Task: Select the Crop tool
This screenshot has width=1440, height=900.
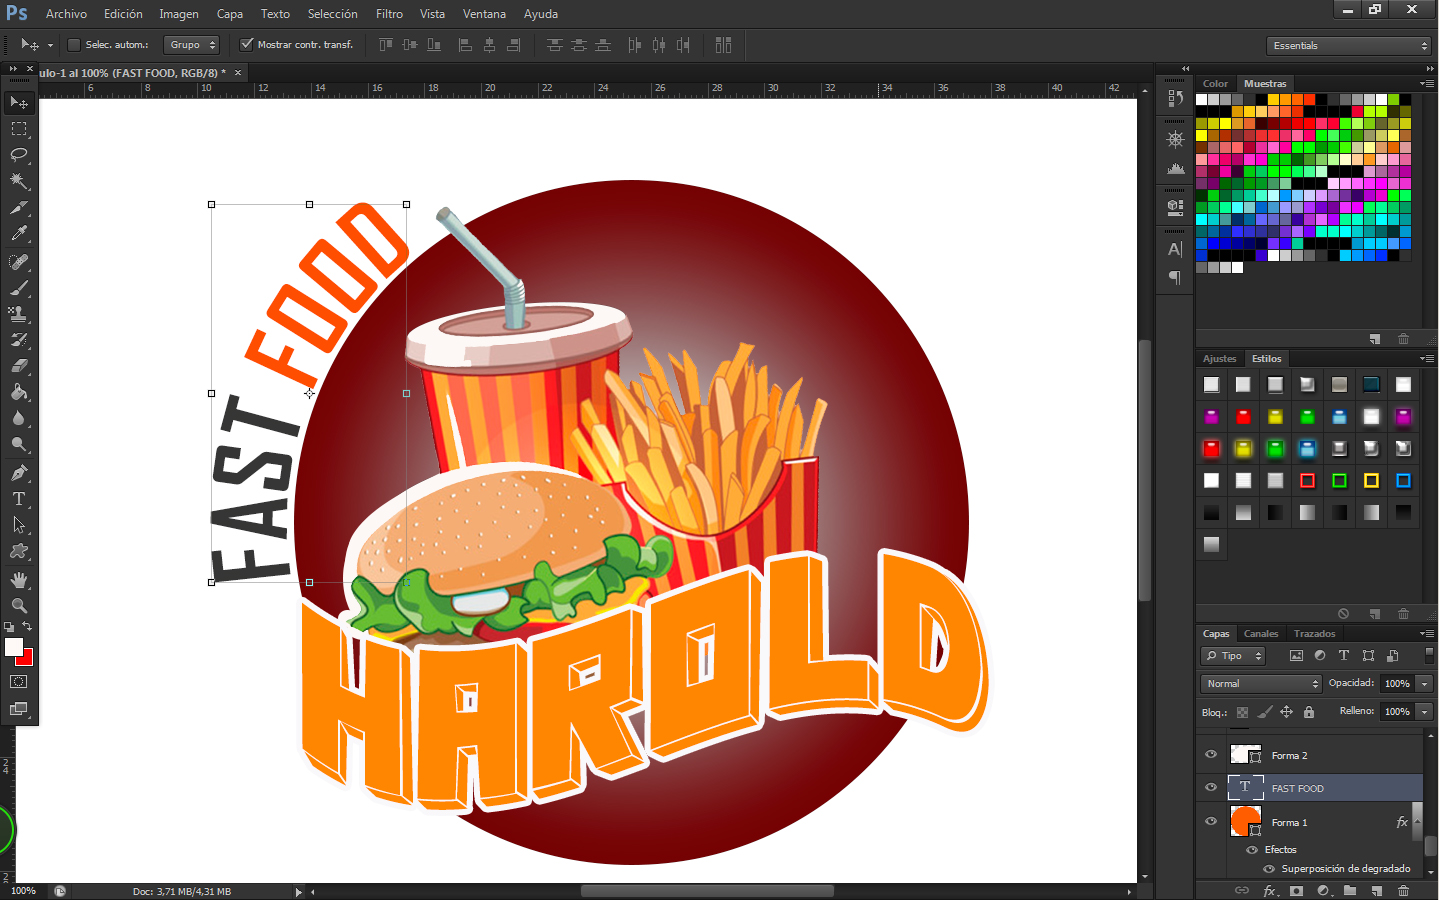Action: (x=19, y=208)
